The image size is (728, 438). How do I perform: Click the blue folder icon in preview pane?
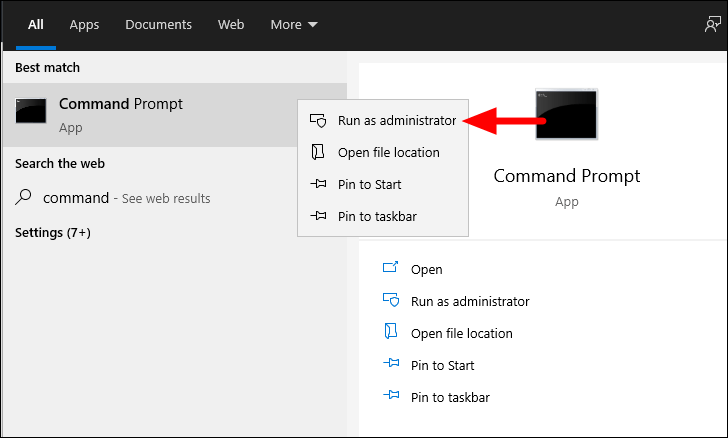pyautogui.click(x=391, y=332)
